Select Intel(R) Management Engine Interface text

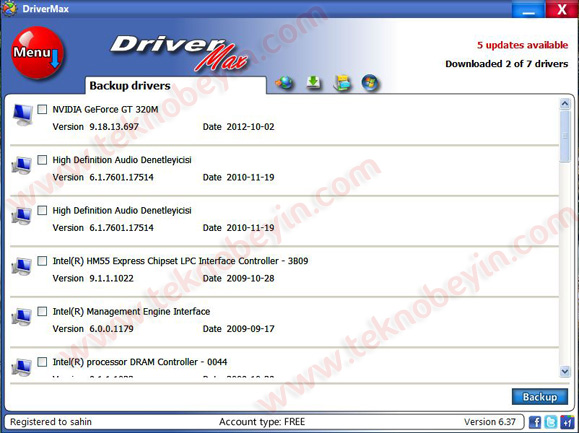click(x=131, y=312)
